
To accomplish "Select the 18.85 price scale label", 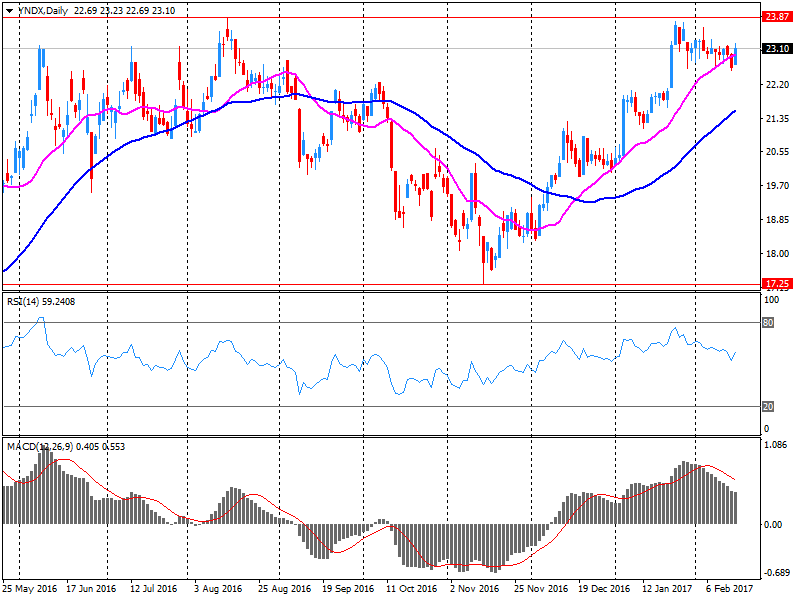I will click(777, 220).
